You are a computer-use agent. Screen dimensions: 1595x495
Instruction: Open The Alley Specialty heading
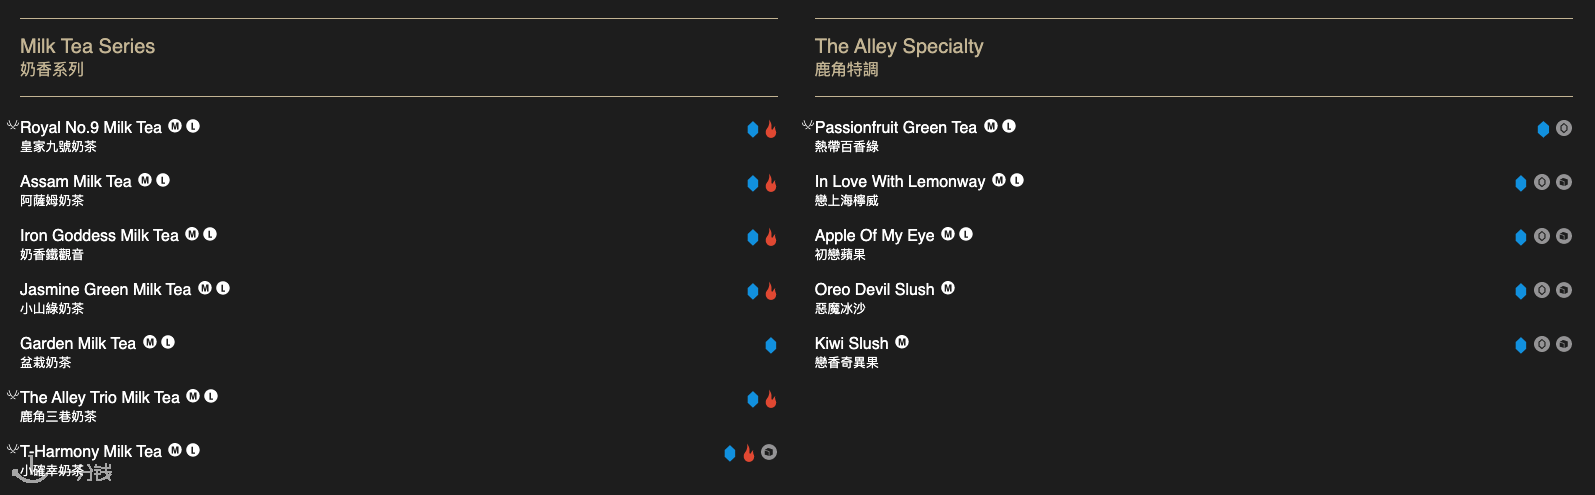click(x=899, y=46)
